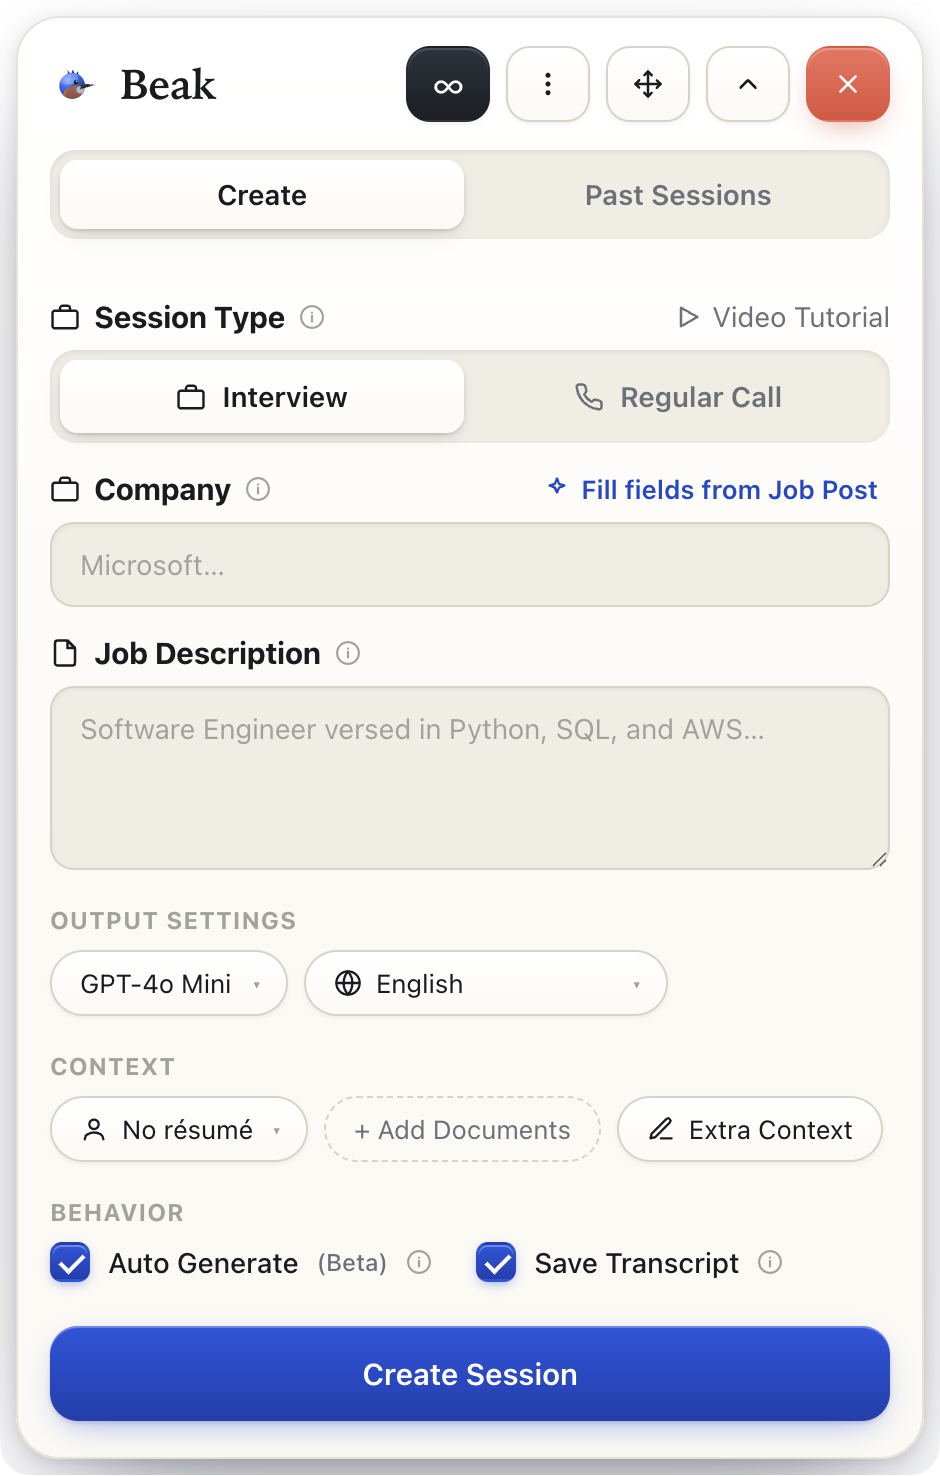Collapse the panel with the chevron-up button
Screen dimensions: 940x1476
pos(748,84)
